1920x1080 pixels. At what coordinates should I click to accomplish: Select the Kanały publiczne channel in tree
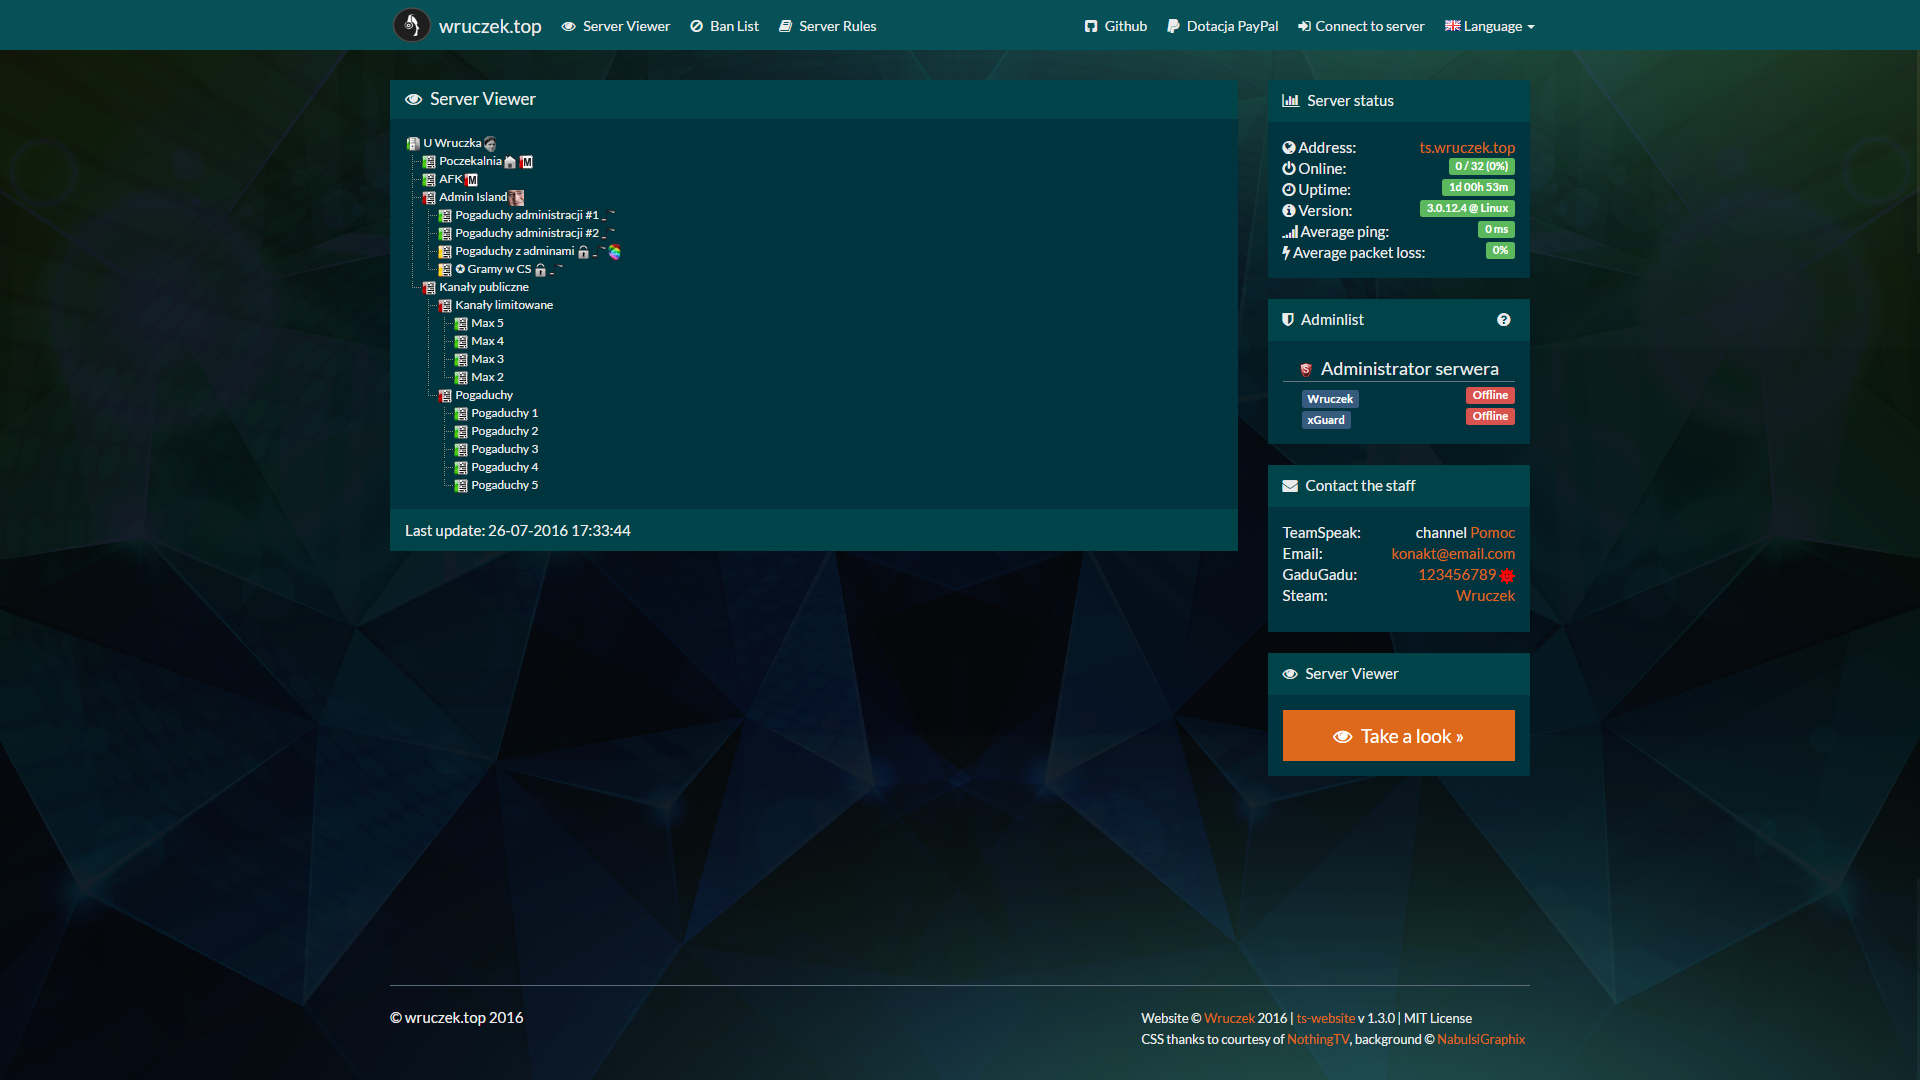tap(483, 287)
